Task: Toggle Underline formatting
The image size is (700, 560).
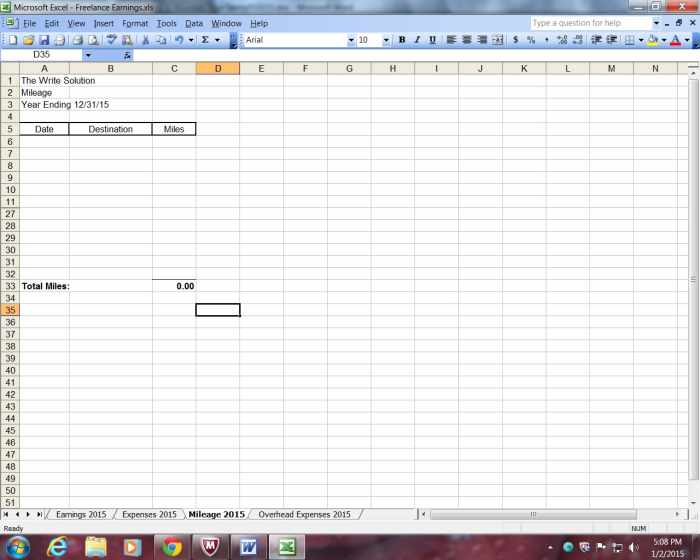Action: 432,40
